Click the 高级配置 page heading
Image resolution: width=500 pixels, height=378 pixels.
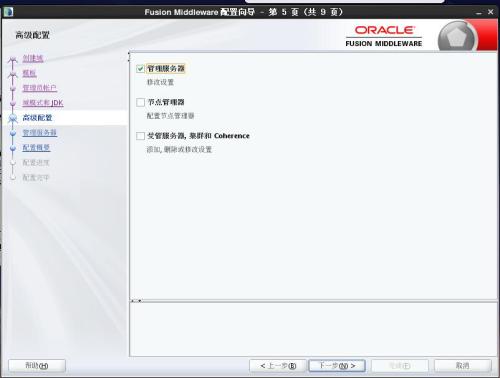33,35
